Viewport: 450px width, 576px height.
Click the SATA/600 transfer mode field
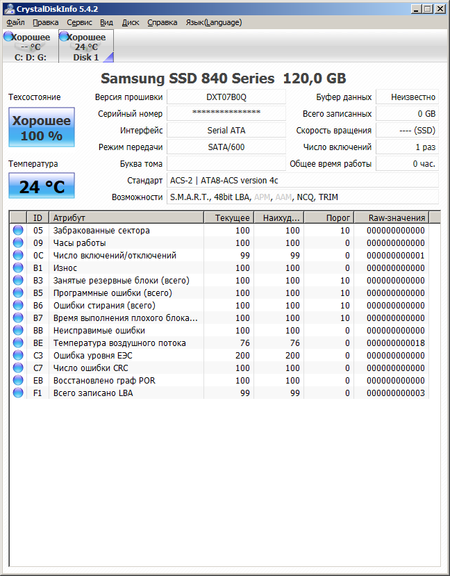pos(226,147)
